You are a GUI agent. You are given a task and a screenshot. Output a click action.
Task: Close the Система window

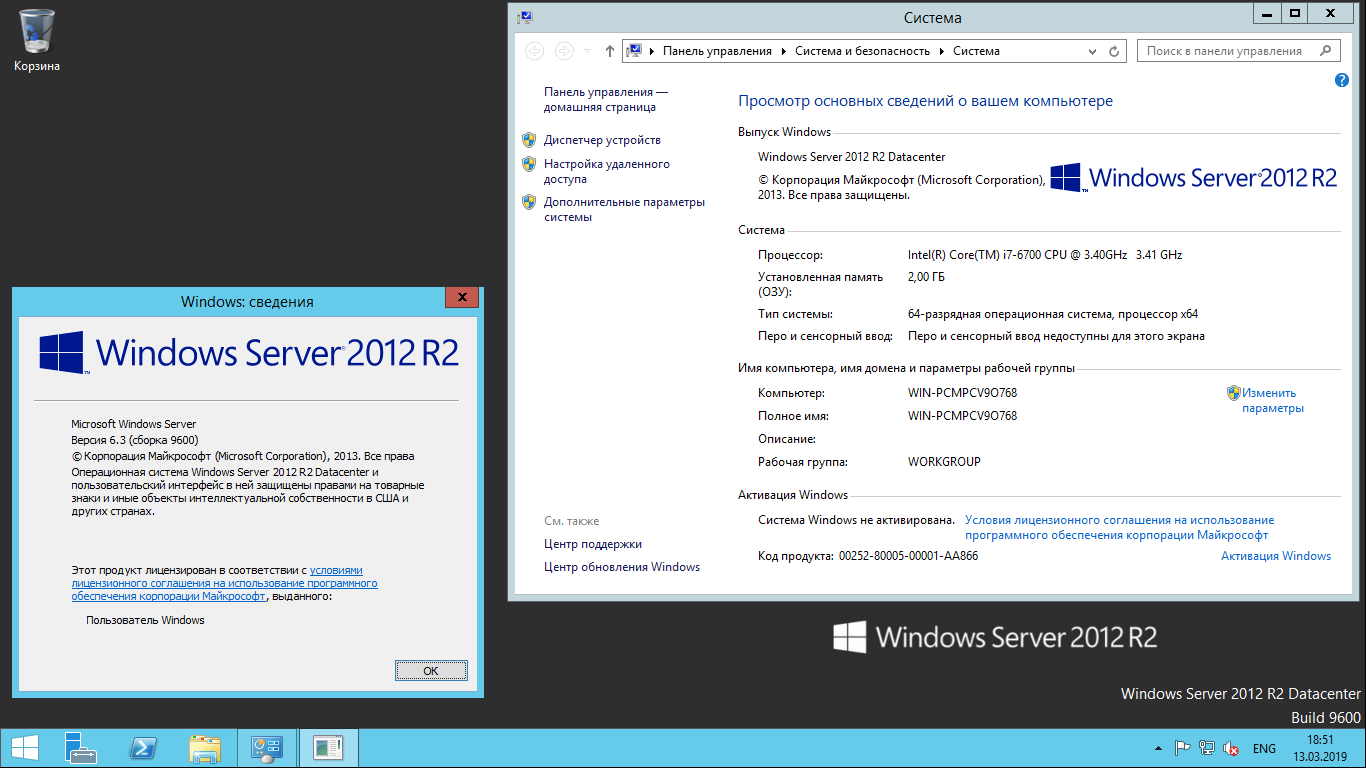1331,14
